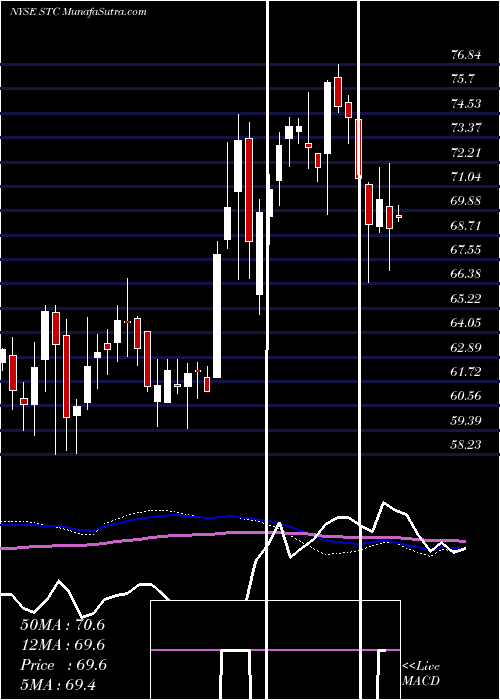Screen dimensions: 500x700
Task: Click the 68.71 price axis label
Action: tap(466, 225)
